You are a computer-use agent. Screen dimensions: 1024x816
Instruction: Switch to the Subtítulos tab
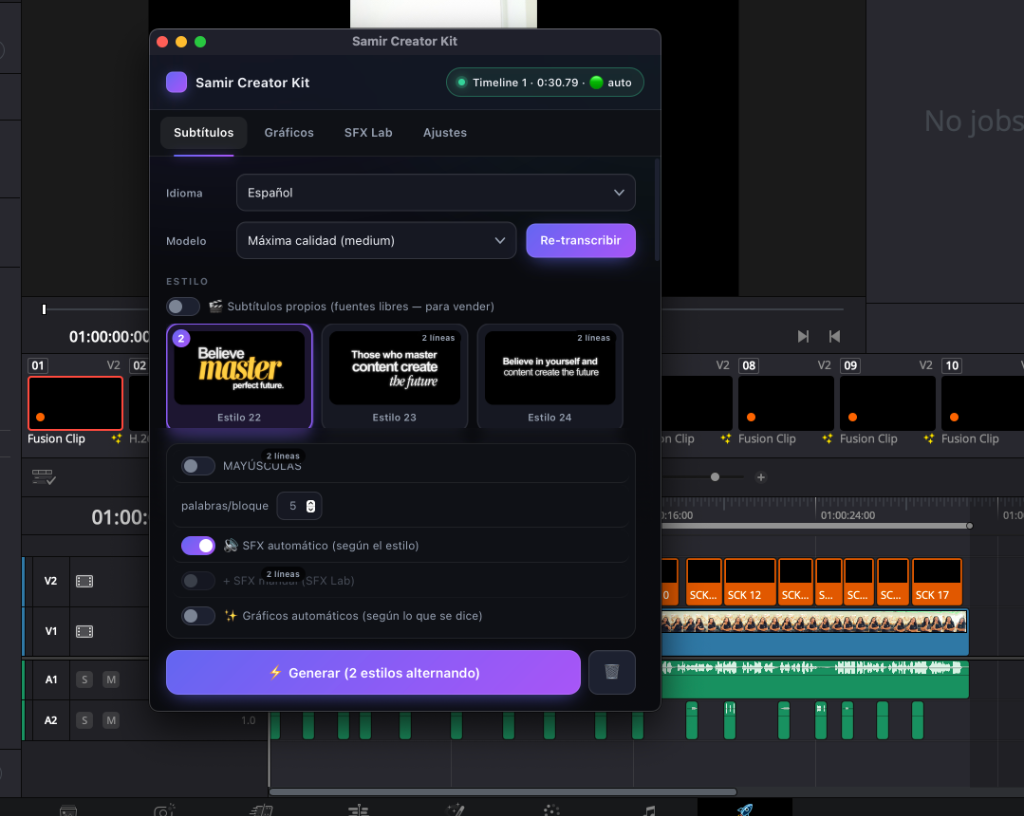click(x=204, y=133)
